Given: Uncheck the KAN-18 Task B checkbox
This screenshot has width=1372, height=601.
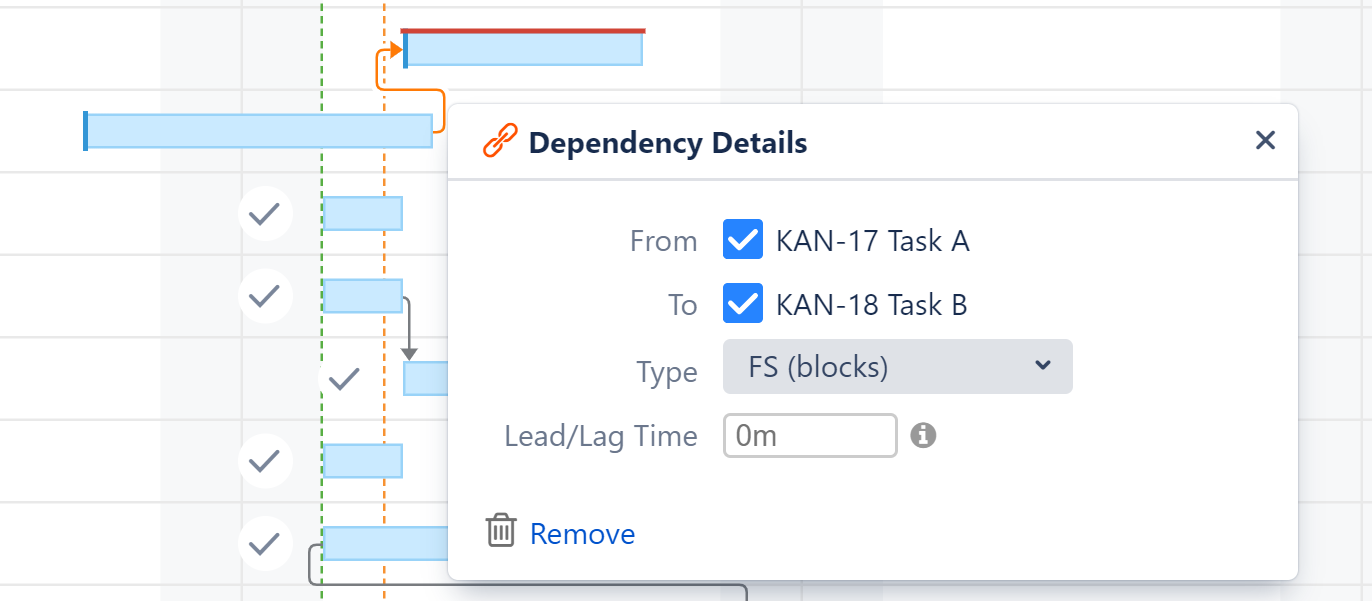Looking at the screenshot, I should (742, 304).
